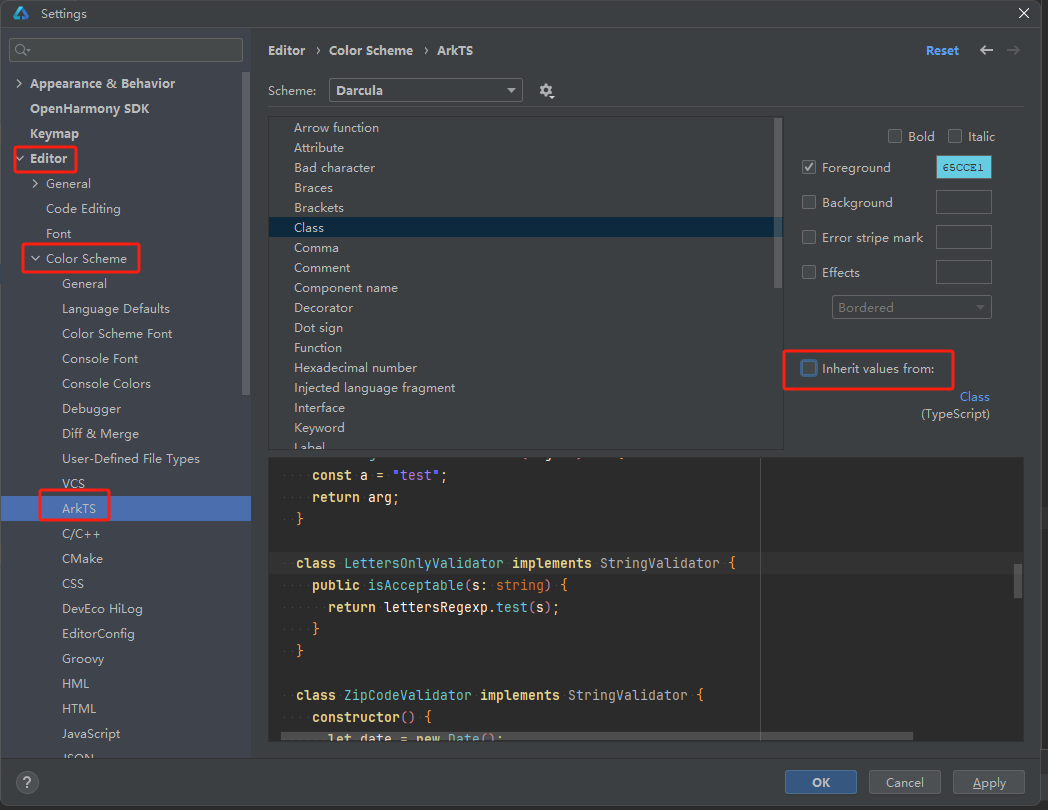Open the Darcula scheme dropdown
Viewport: 1048px width, 810px height.
point(425,90)
